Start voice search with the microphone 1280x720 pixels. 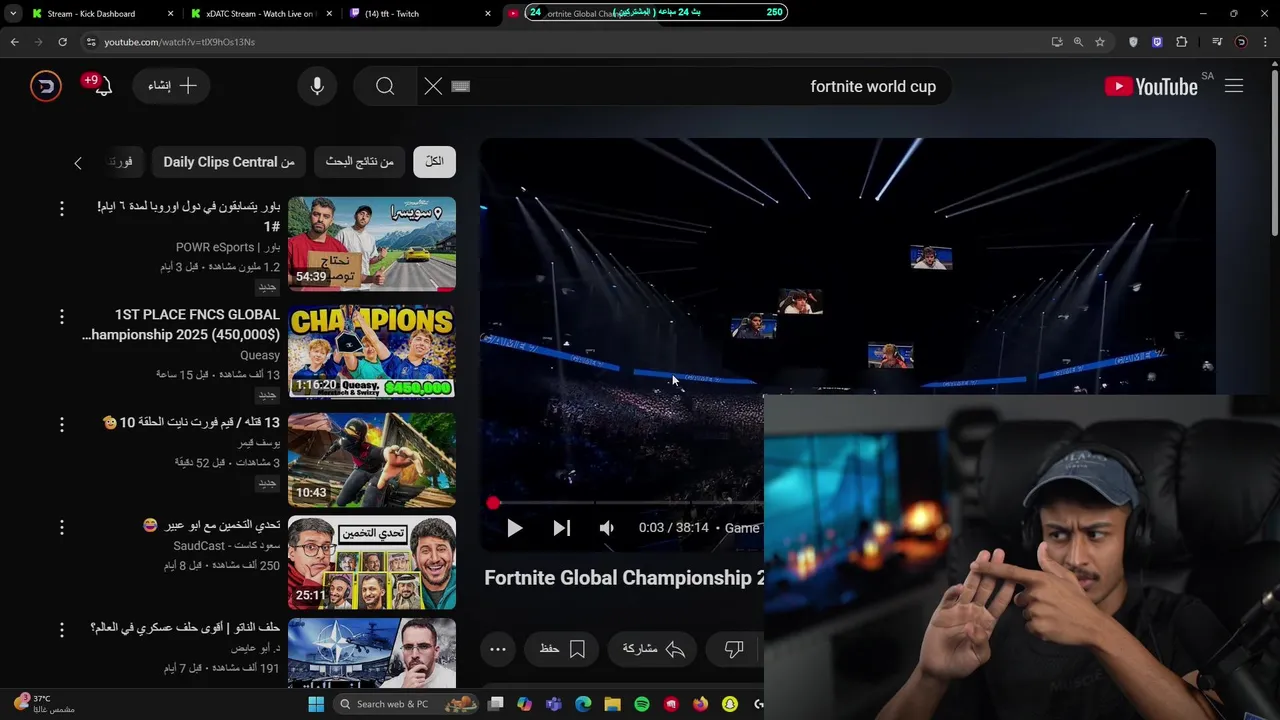317,86
